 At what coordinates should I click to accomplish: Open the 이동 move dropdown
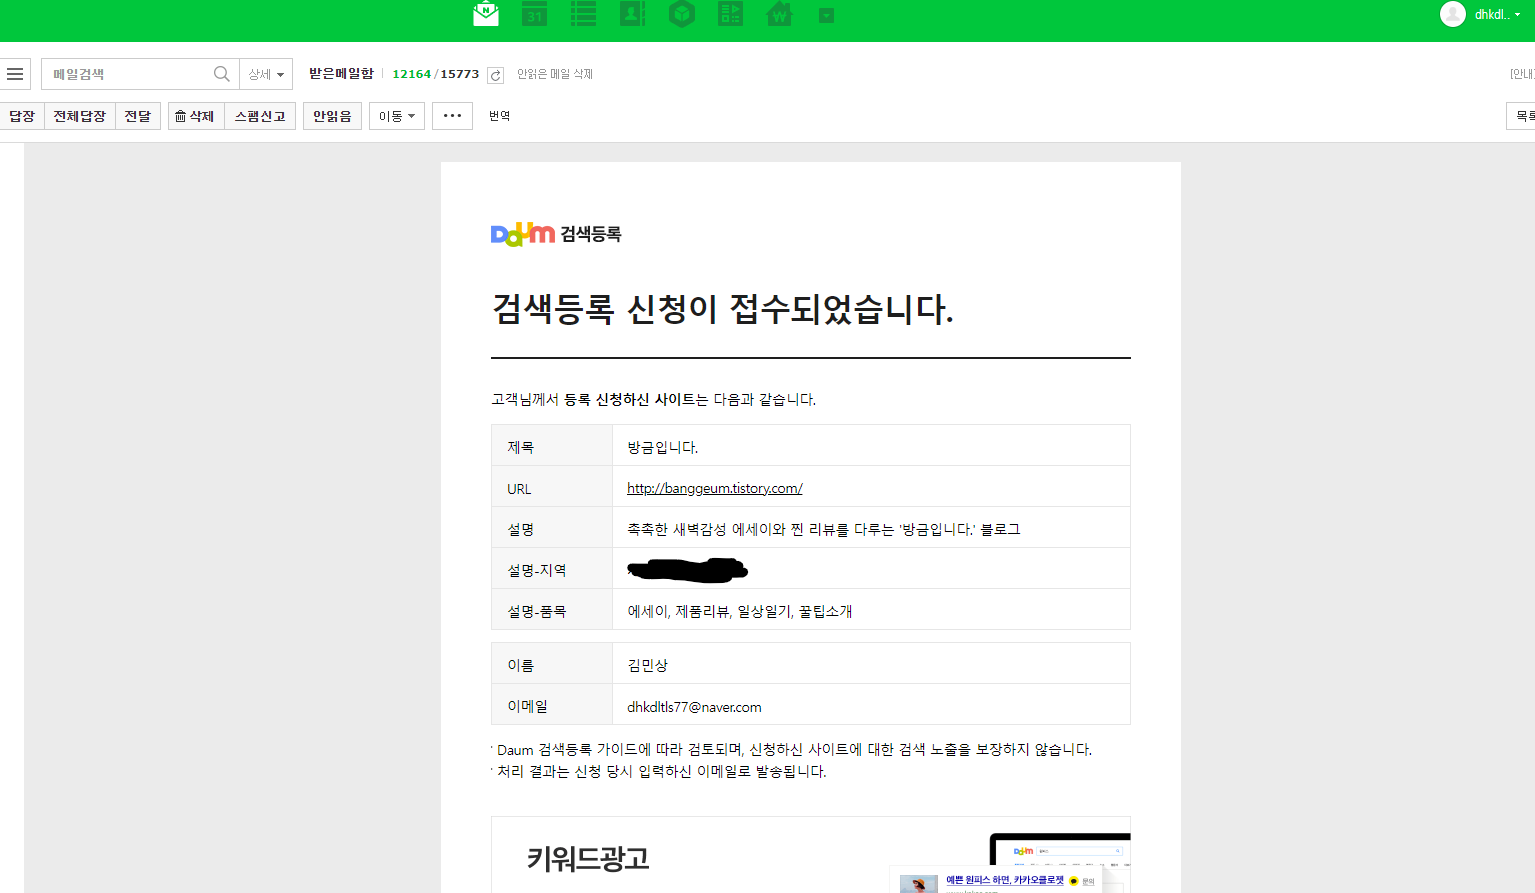[397, 116]
